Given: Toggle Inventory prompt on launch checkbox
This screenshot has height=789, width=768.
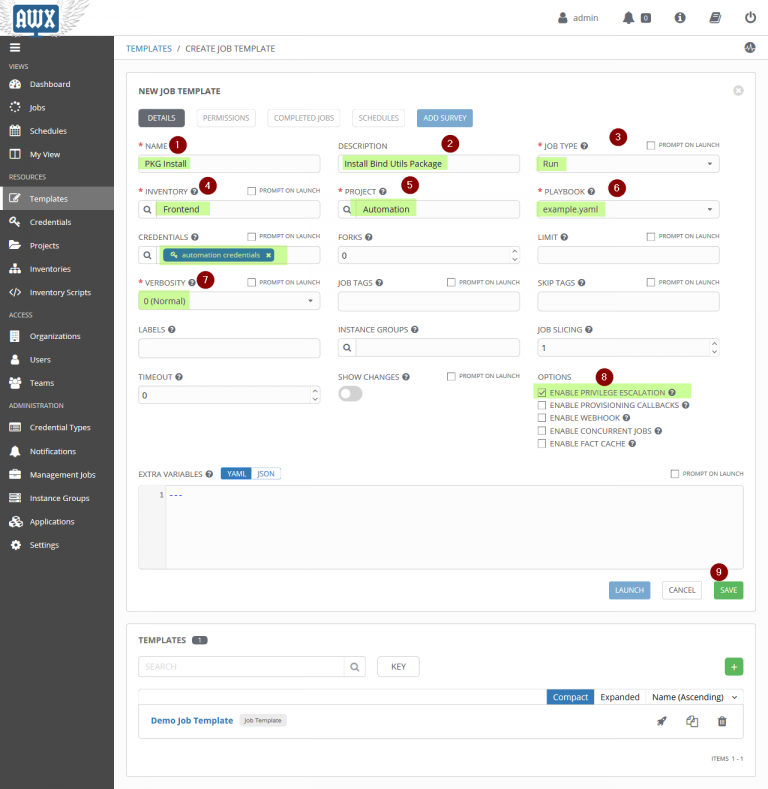Looking at the screenshot, I should [x=252, y=191].
